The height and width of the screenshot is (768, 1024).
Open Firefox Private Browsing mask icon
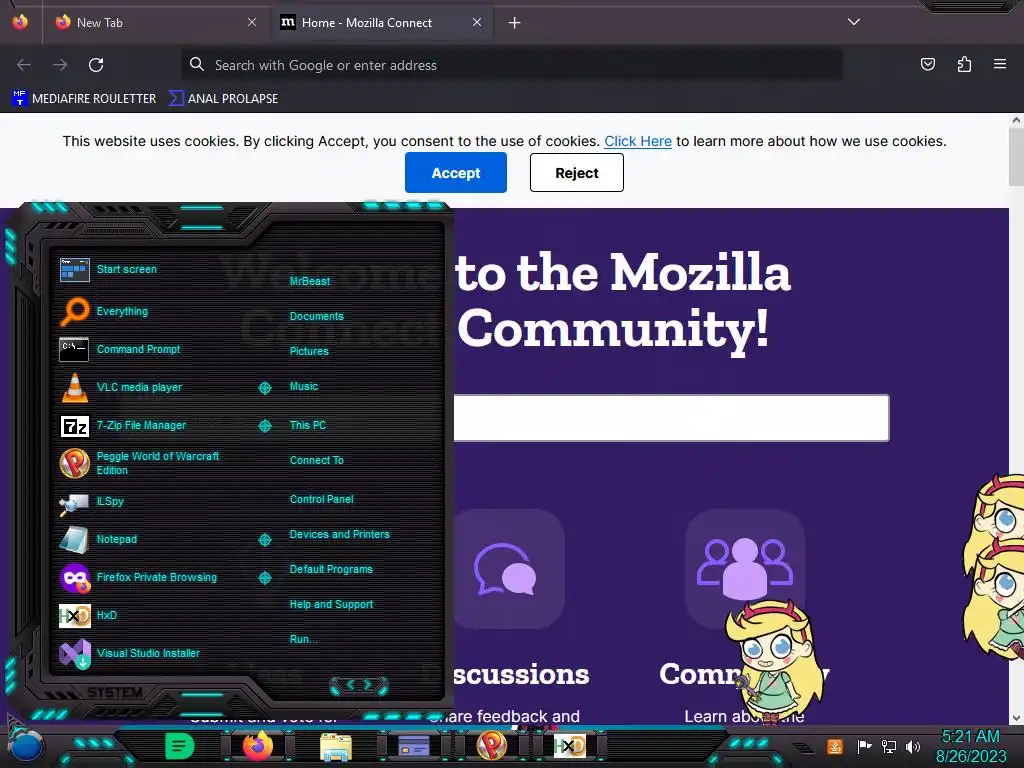click(x=74, y=578)
